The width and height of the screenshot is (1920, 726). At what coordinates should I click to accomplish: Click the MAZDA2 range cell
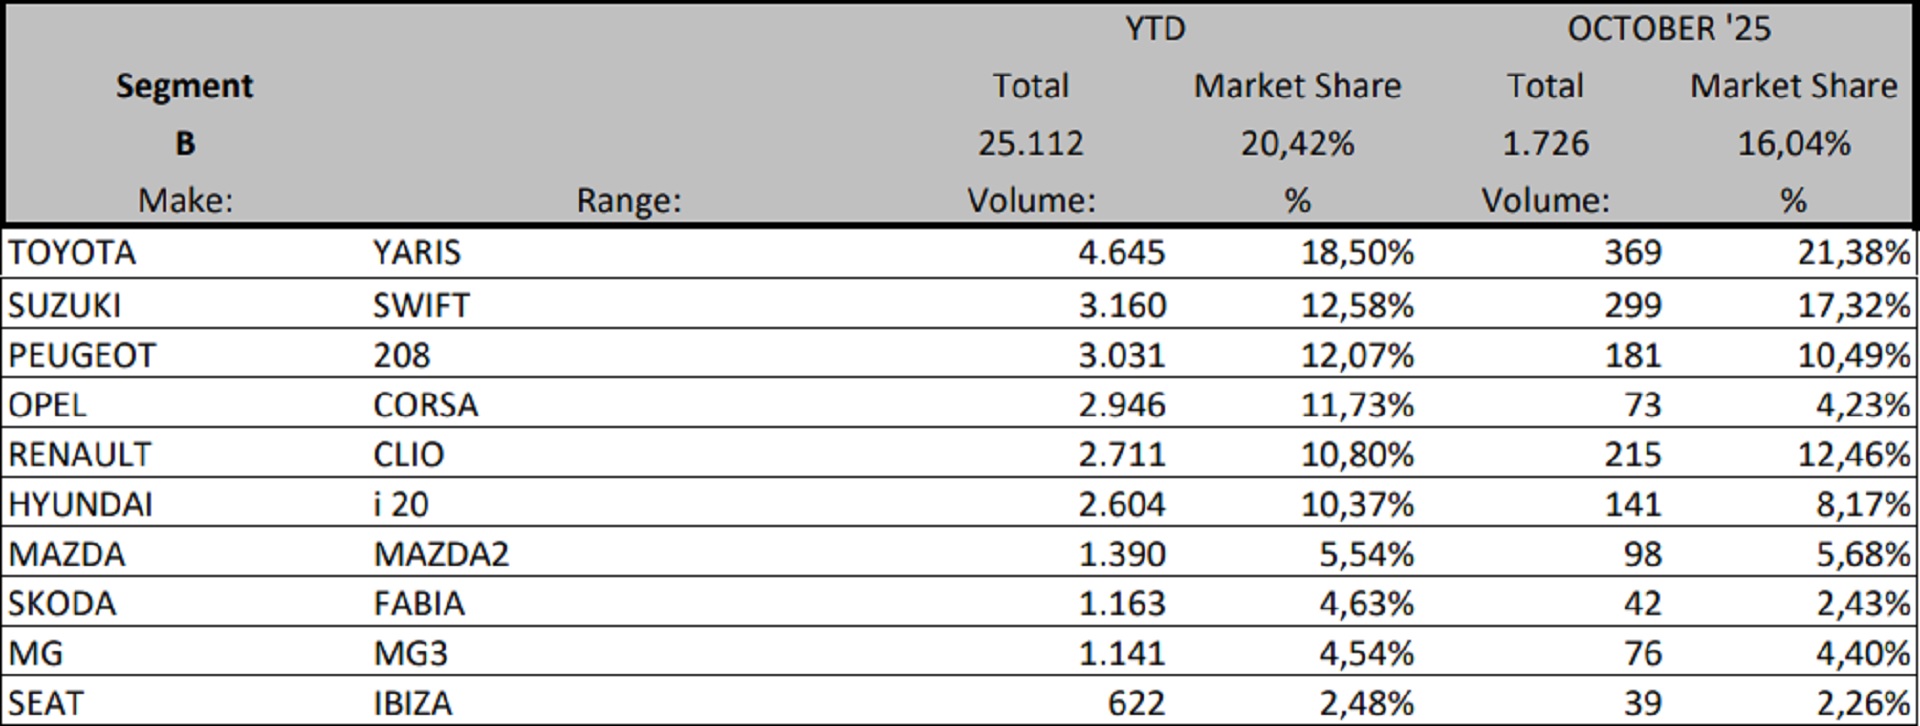coord(441,554)
